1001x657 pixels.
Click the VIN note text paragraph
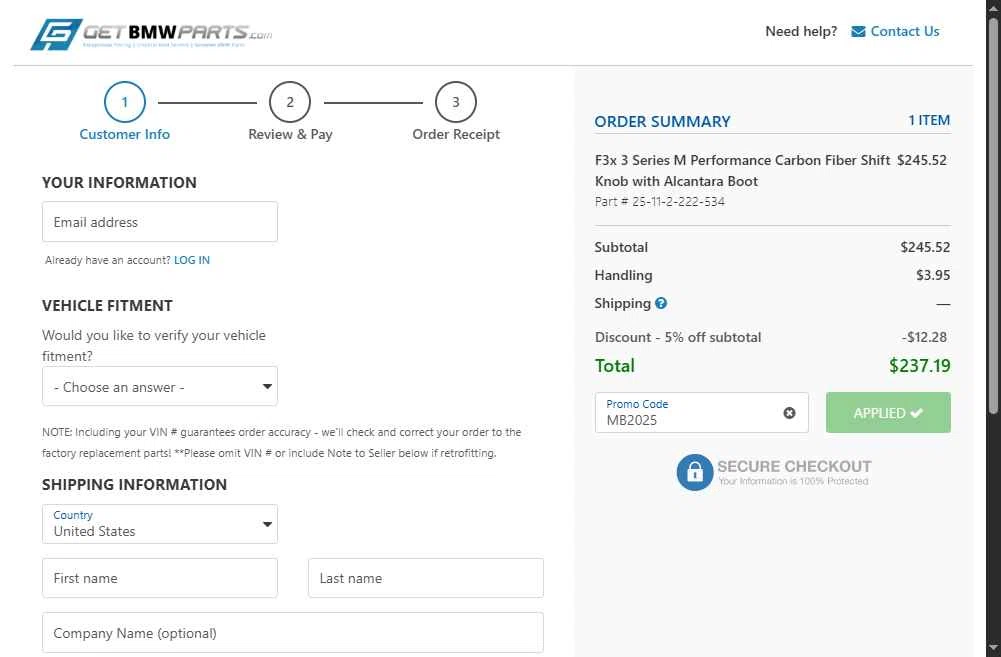(282, 442)
